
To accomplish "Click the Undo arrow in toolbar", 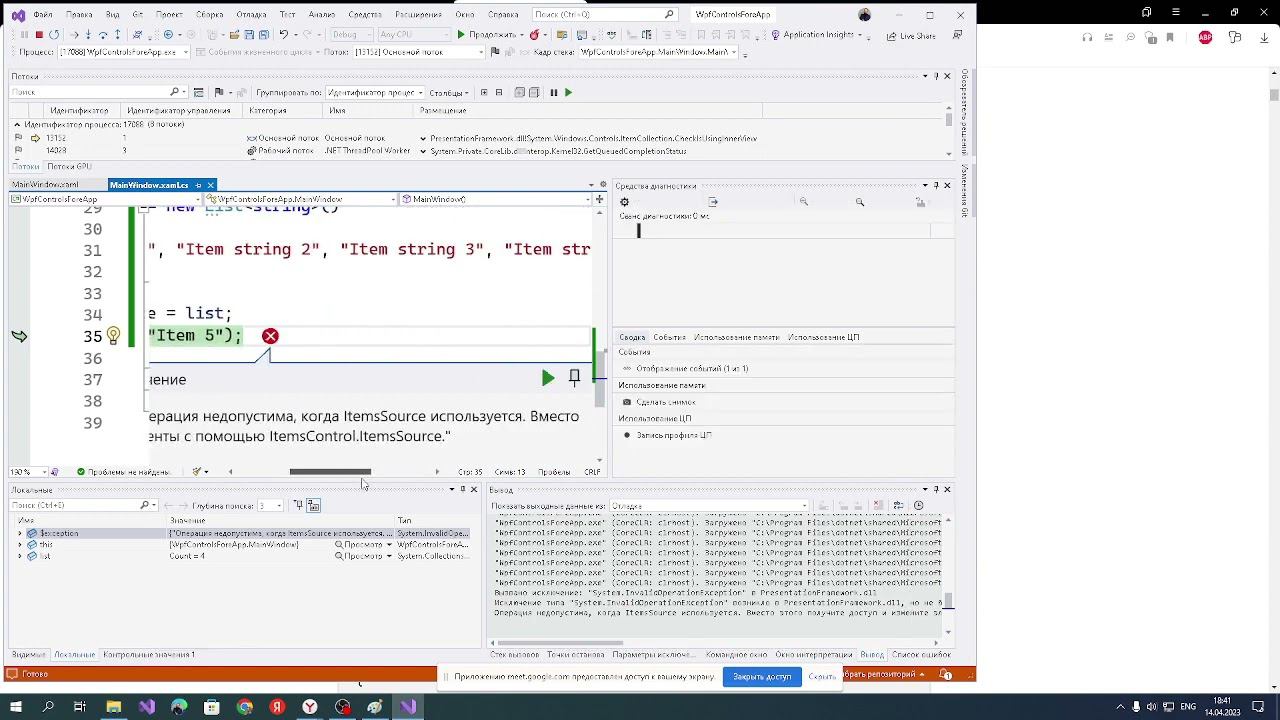I will [283, 35].
